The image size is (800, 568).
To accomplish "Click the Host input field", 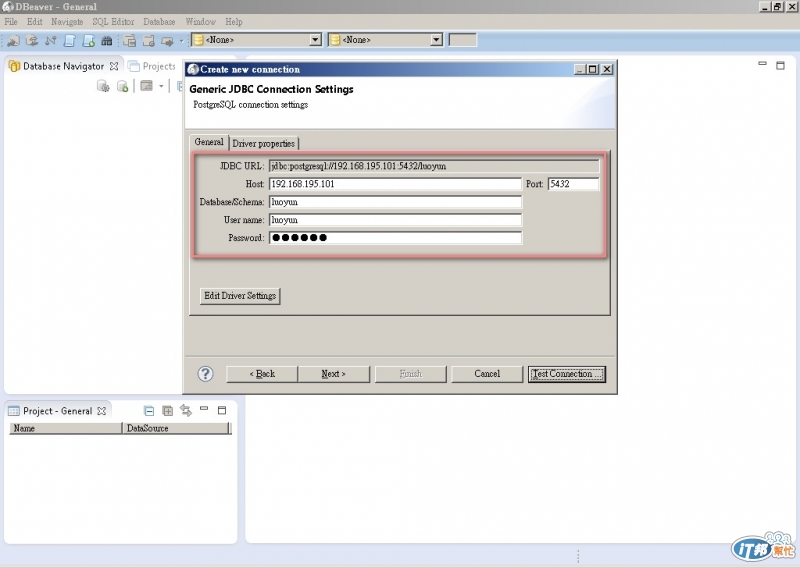I will coord(395,184).
